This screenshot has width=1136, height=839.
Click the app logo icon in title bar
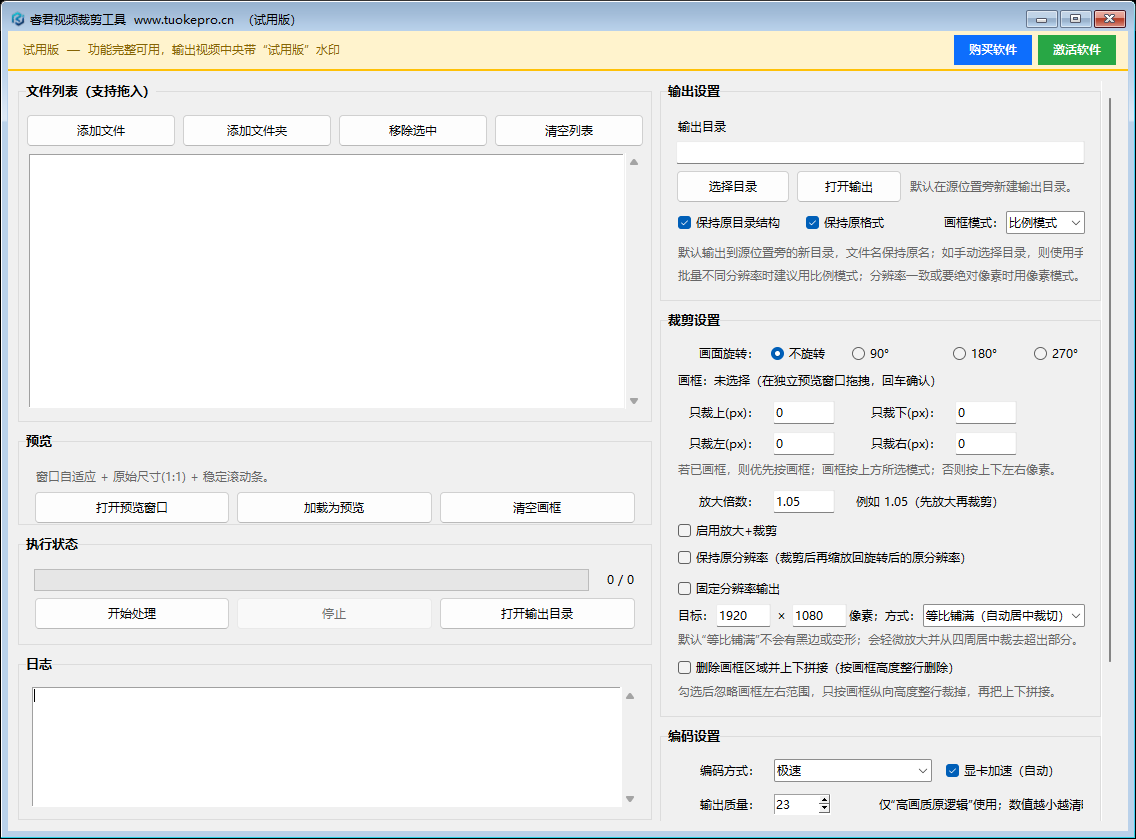coord(18,20)
